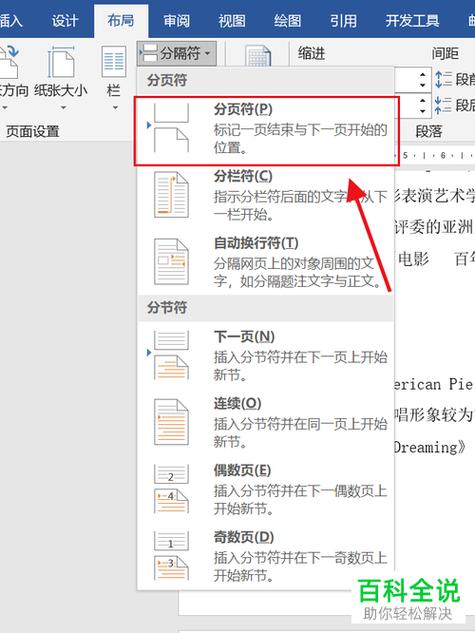The width and height of the screenshot is (475, 633).
Task: Click the 绘图 draw tab
Action: [287, 20]
